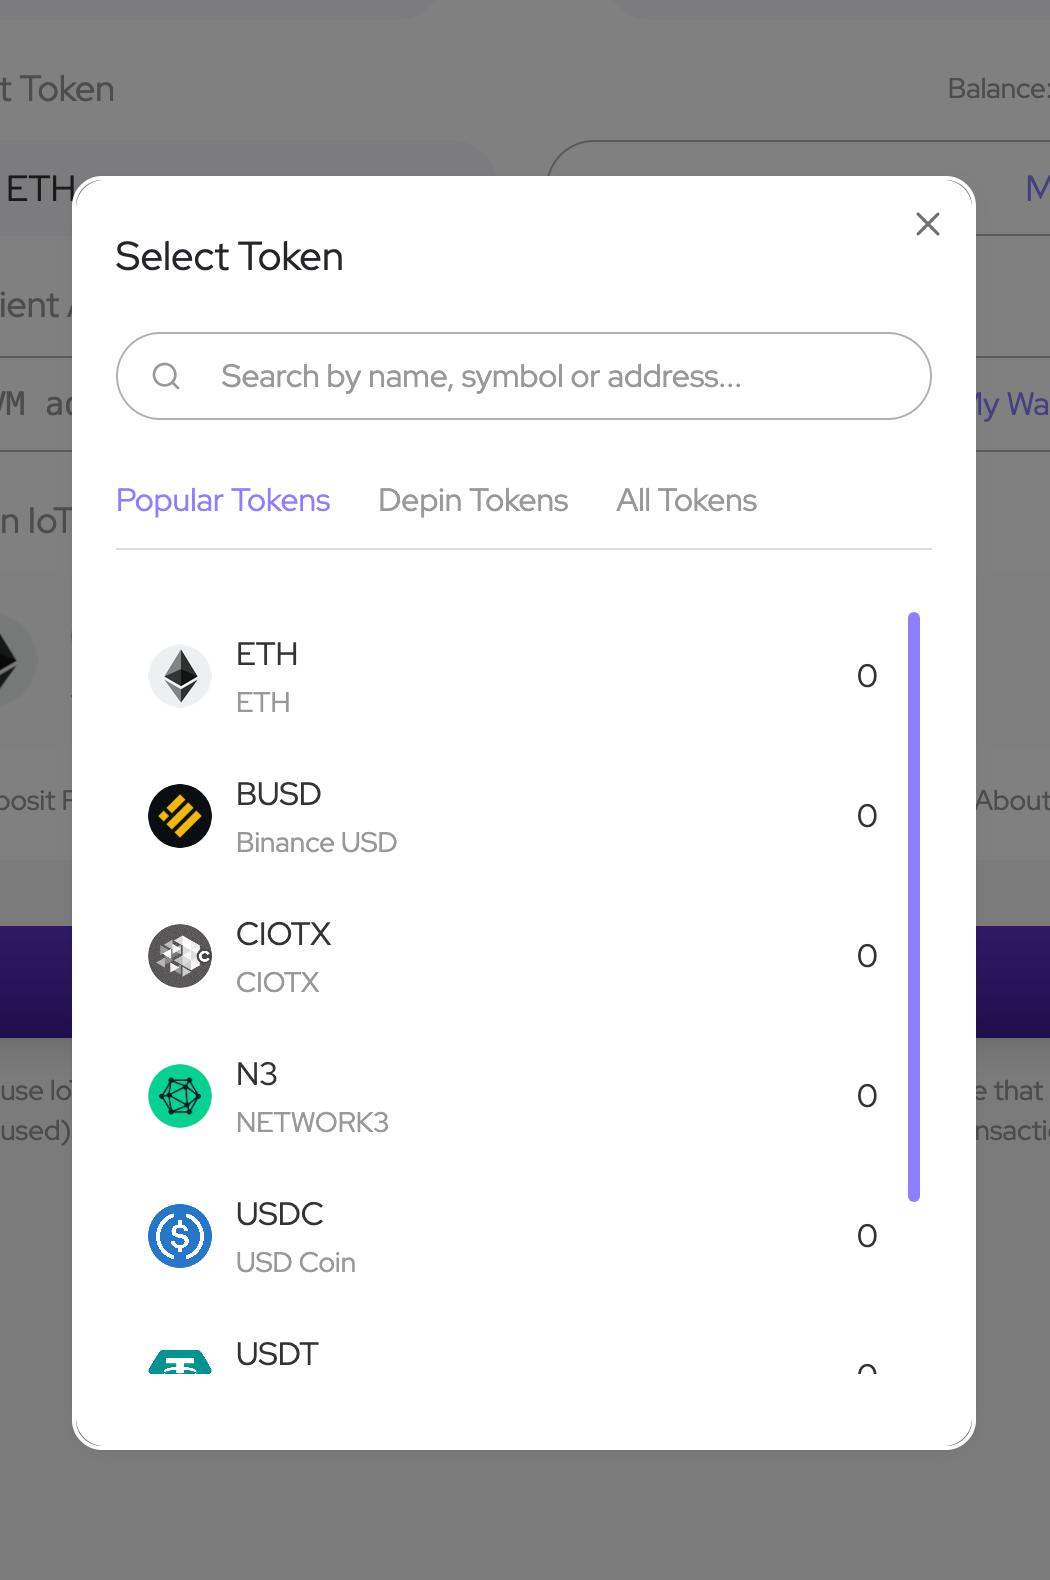The width and height of the screenshot is (1050, 1580).
Task: Choose the NETWORK3 token label
Action: tap(312, 1123)
